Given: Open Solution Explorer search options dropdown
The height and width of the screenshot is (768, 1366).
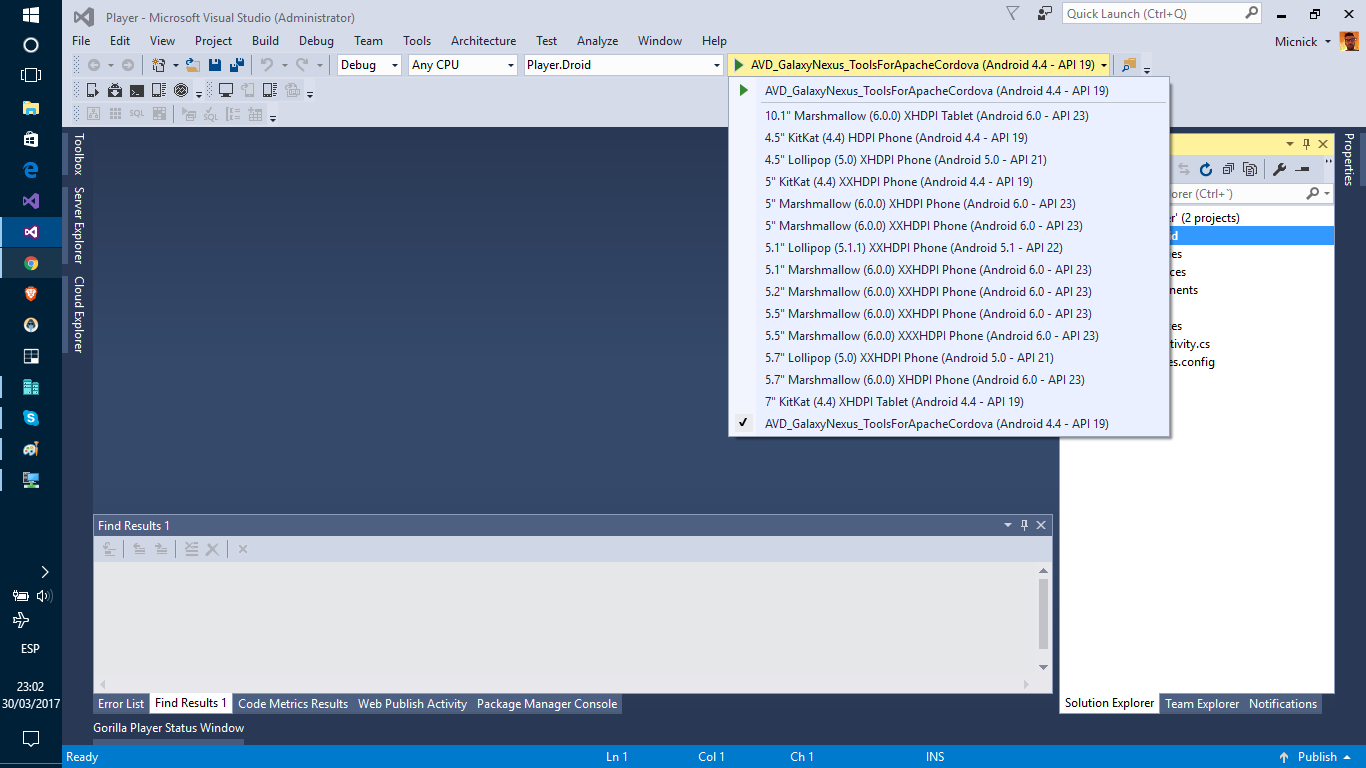Looking at the screenshot, I should tap(1326, 193).
